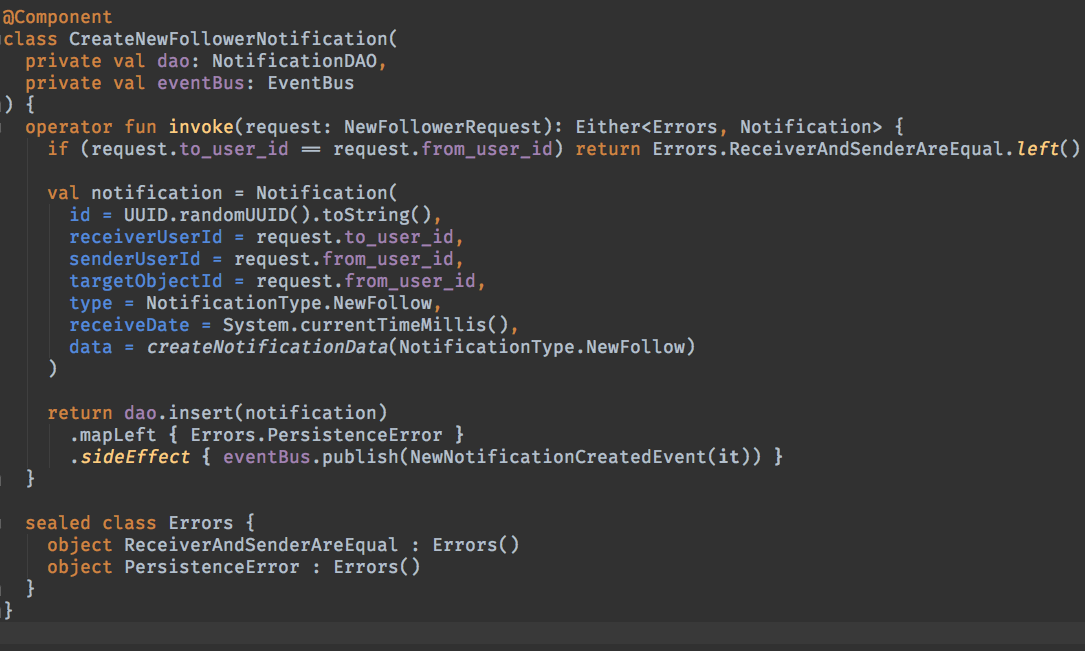Click UUID.randomUUID() on the id line

(x=217, y=214)
